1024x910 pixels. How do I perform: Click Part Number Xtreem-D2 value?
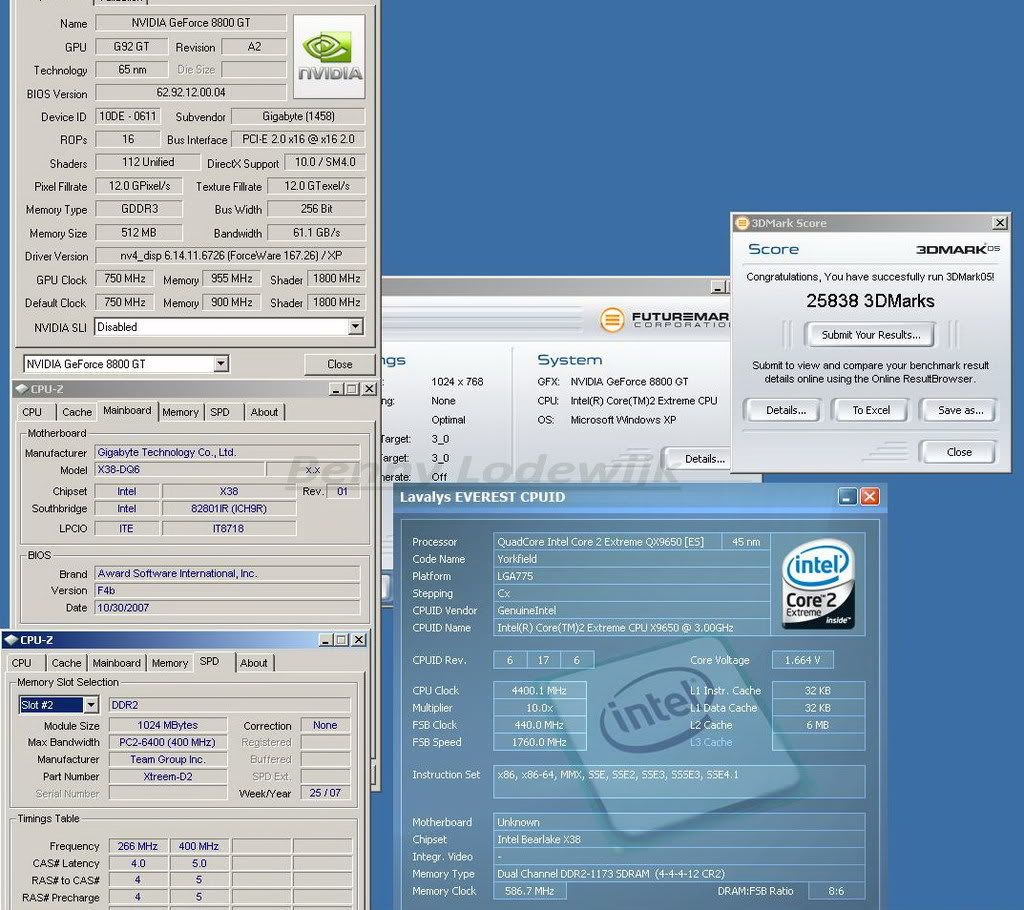point(168,776)
